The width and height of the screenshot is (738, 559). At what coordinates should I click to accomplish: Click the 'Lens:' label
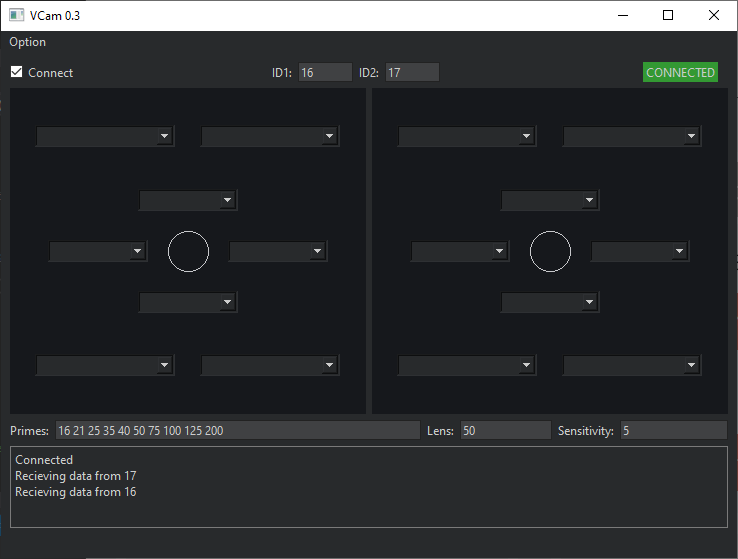440,431
